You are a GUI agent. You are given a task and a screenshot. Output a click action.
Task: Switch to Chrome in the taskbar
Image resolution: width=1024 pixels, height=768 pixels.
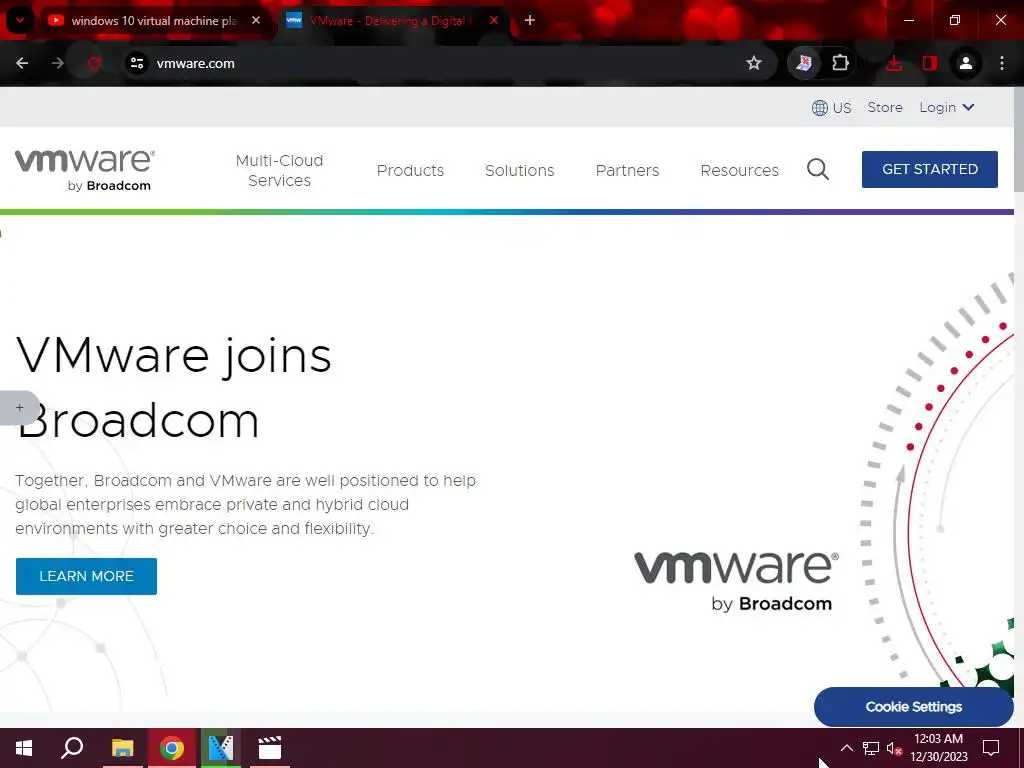pos(172,748)
